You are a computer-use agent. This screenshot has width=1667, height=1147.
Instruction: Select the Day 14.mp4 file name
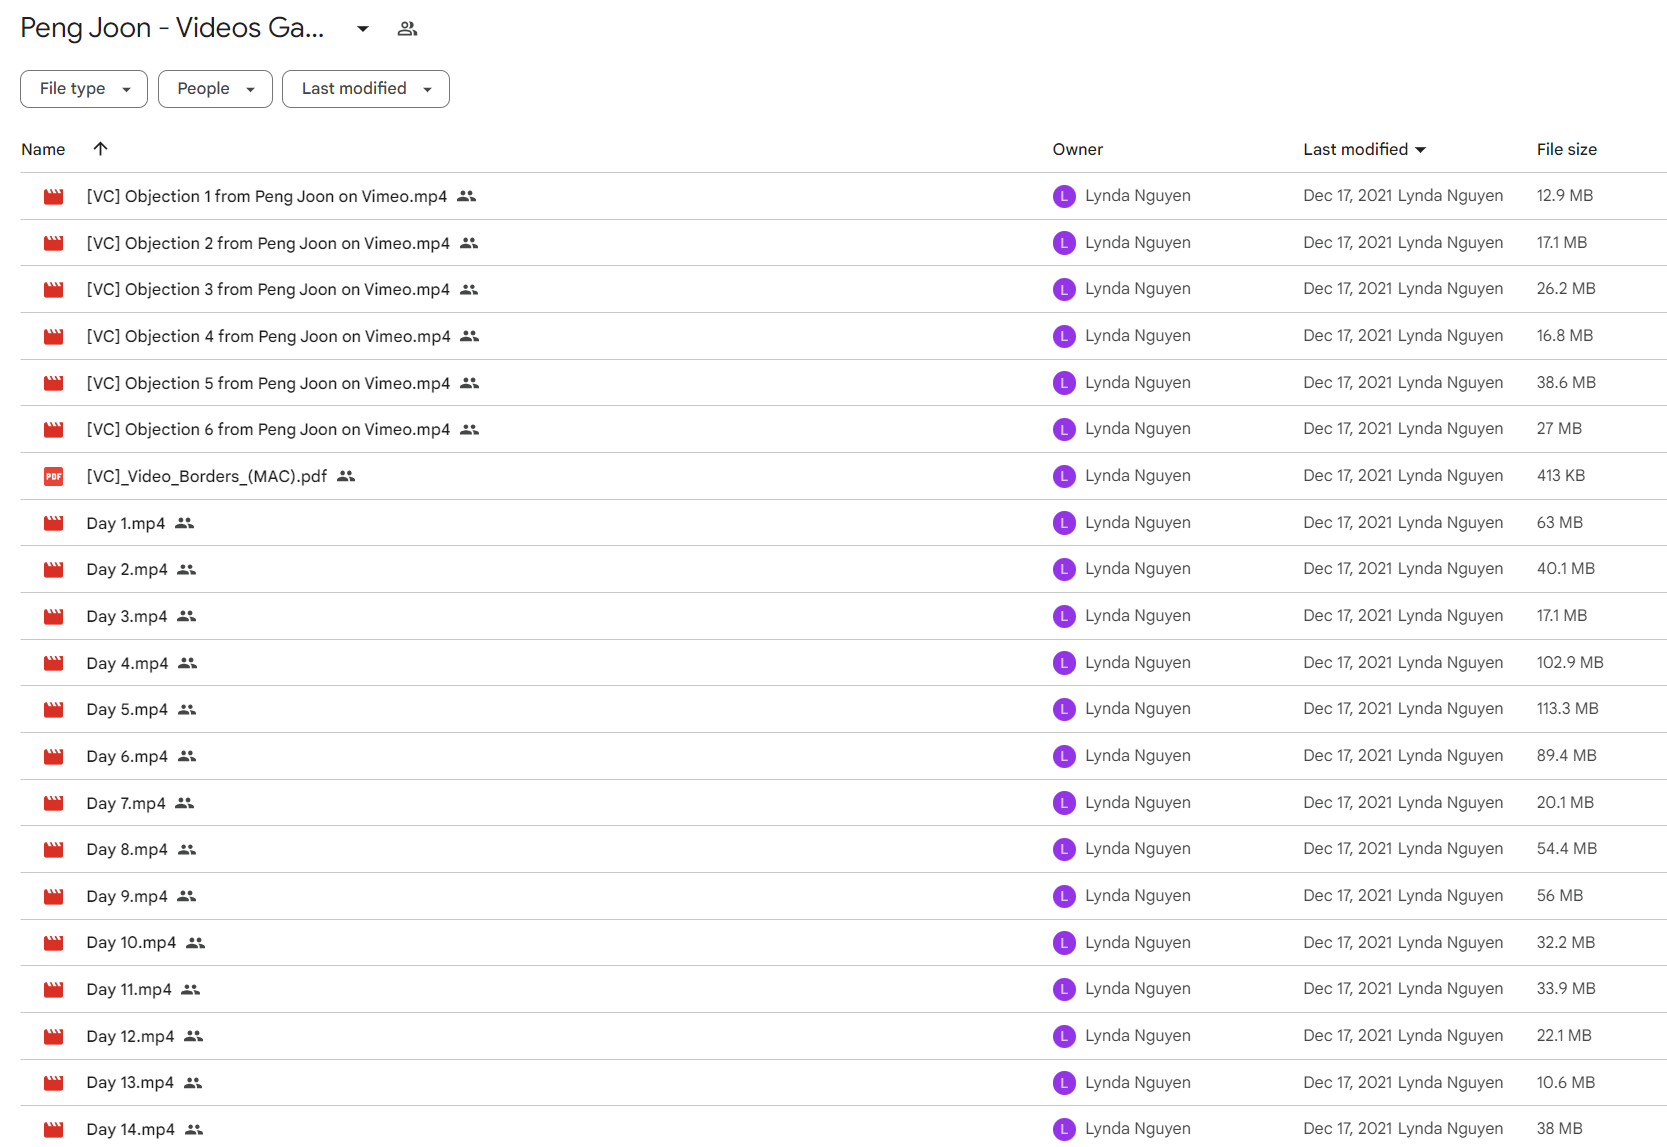(130, 1129)
